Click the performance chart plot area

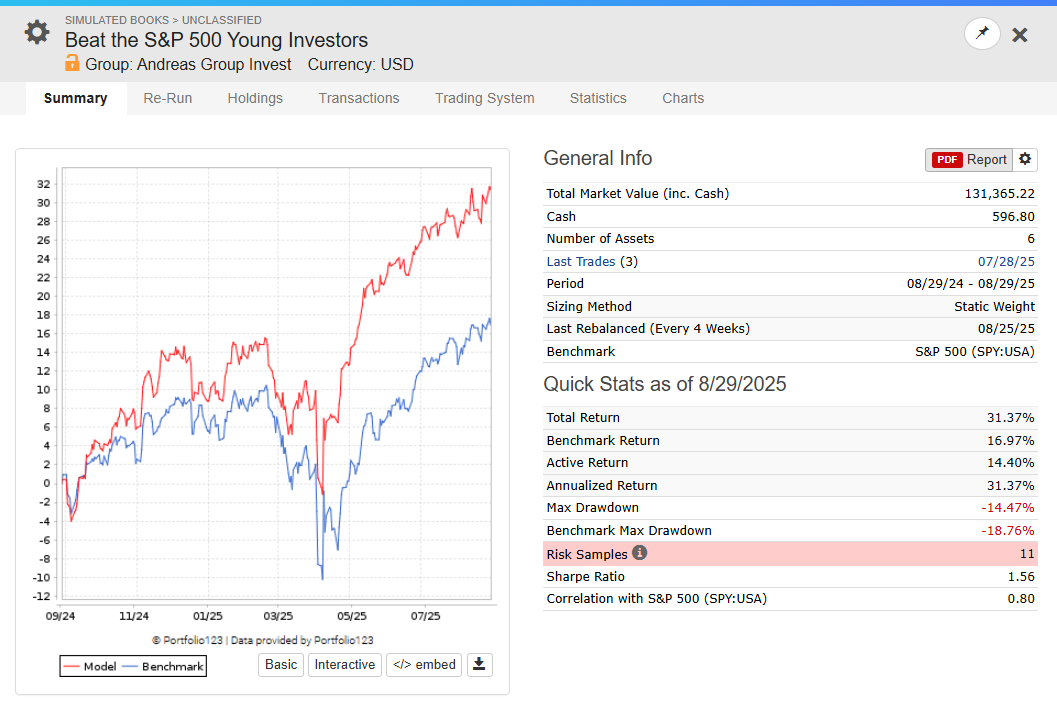point(276,383)
